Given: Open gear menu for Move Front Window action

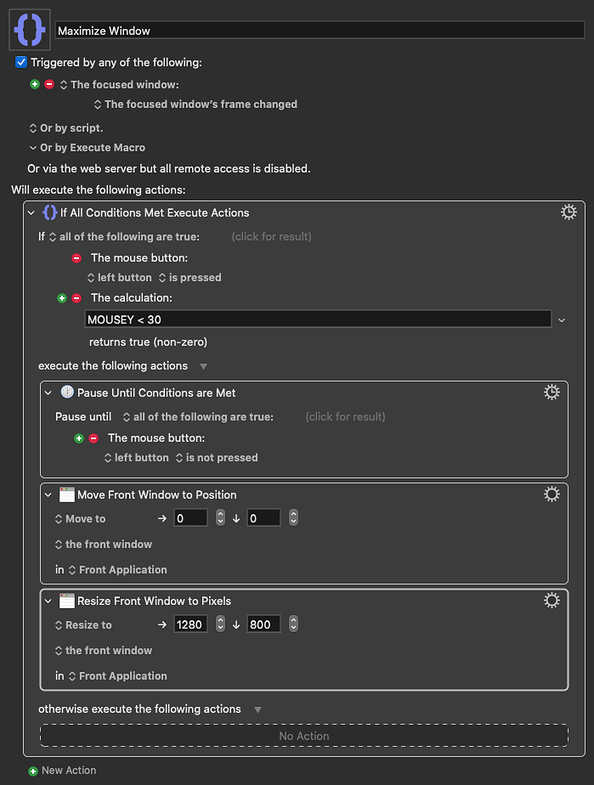Looking at the screenshot, I should tap(551, 494).
